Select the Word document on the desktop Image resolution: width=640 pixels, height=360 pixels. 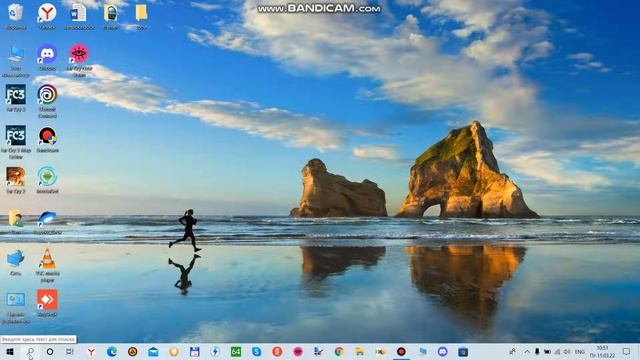[78, 13]
